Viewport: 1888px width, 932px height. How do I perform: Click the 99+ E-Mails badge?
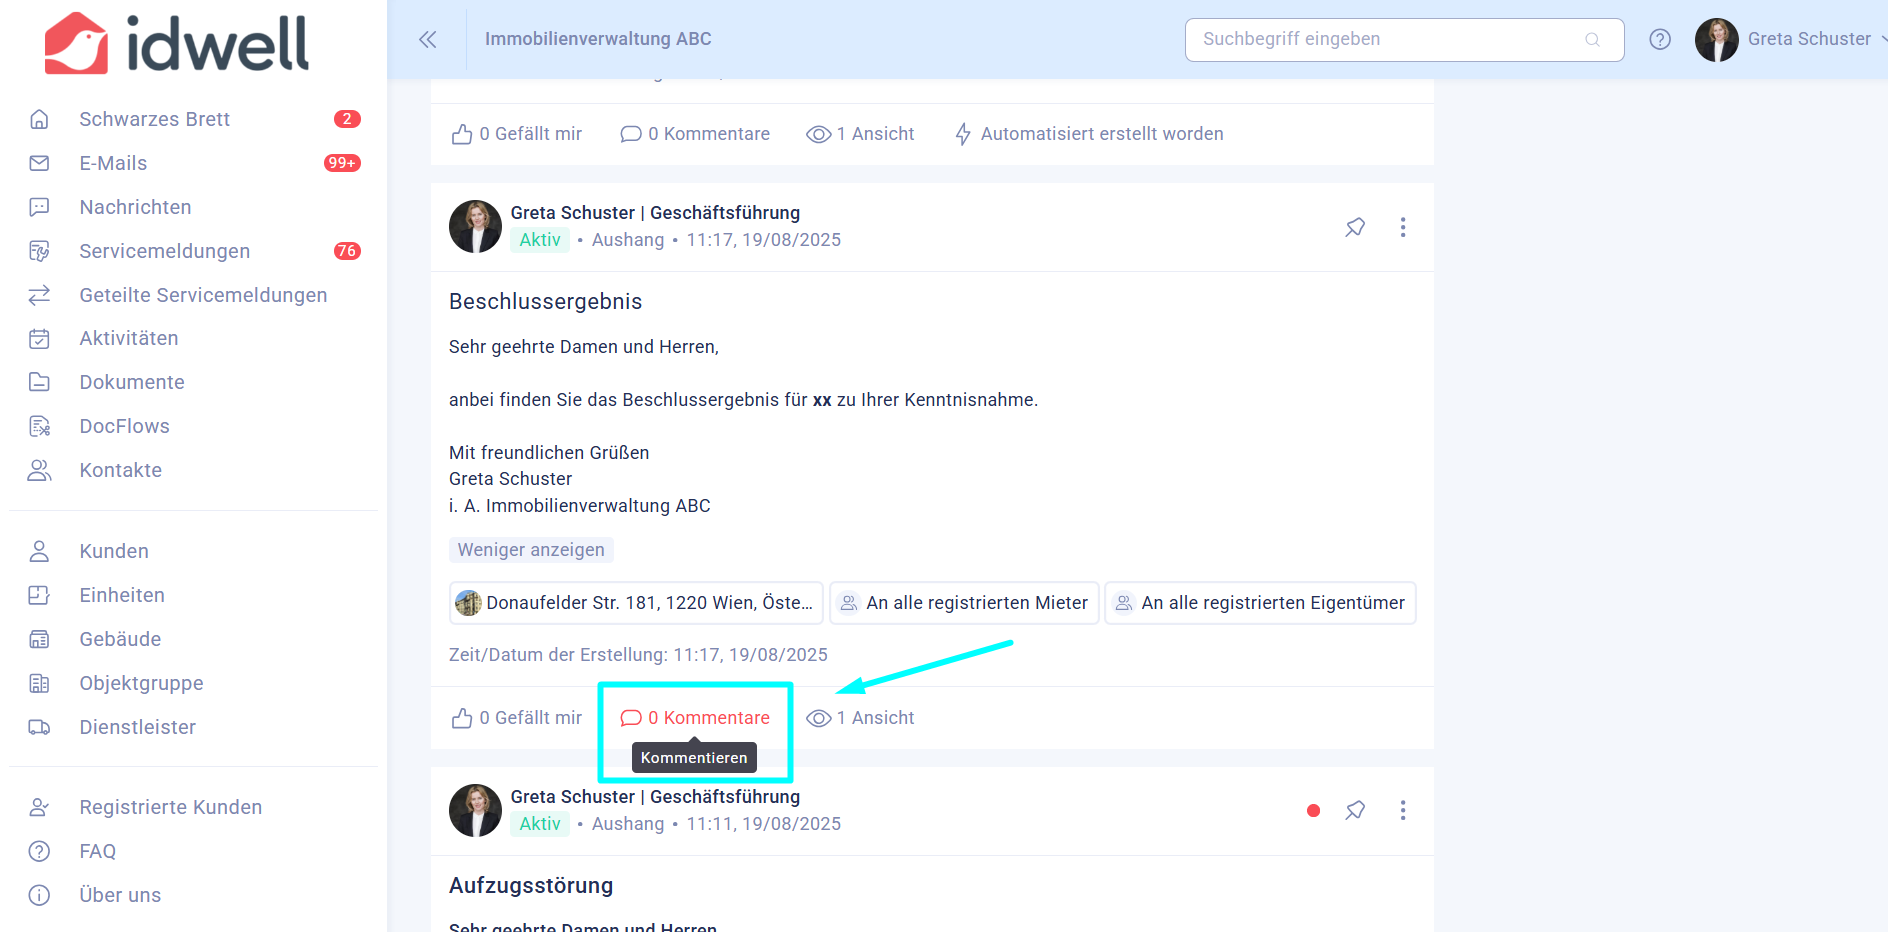tap(342, 163)
